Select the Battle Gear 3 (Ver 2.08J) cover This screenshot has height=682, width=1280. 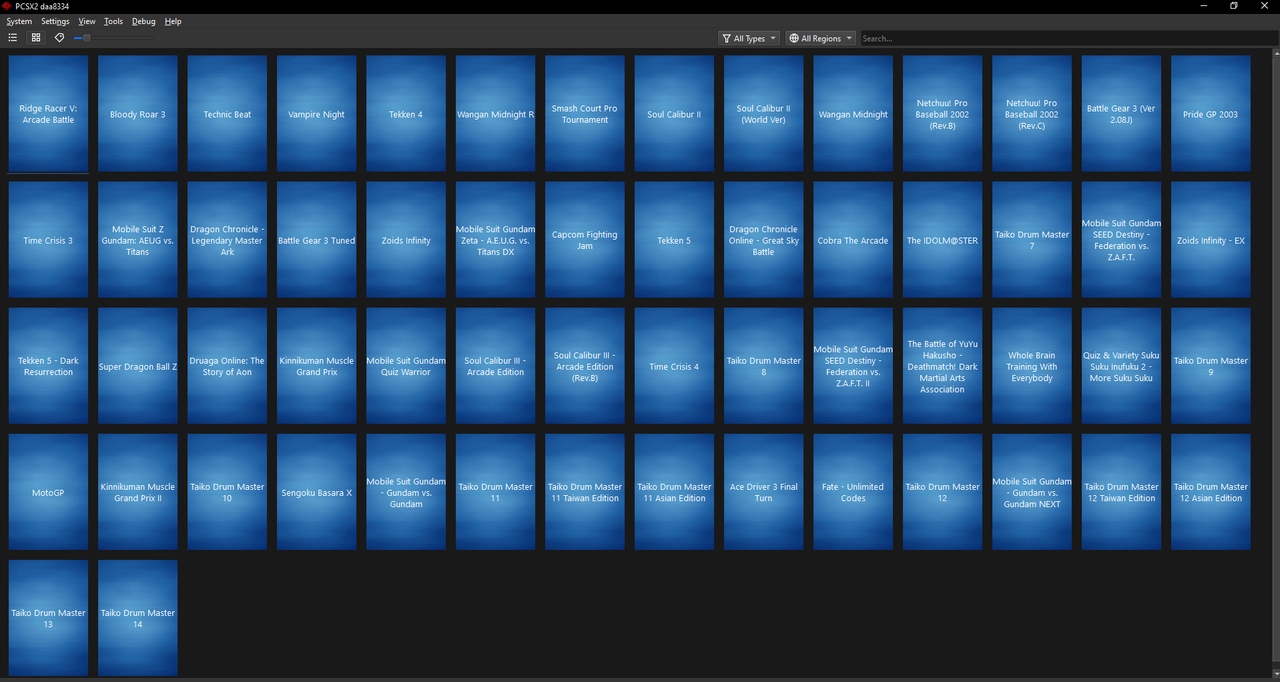click(x=1122, y=114)
